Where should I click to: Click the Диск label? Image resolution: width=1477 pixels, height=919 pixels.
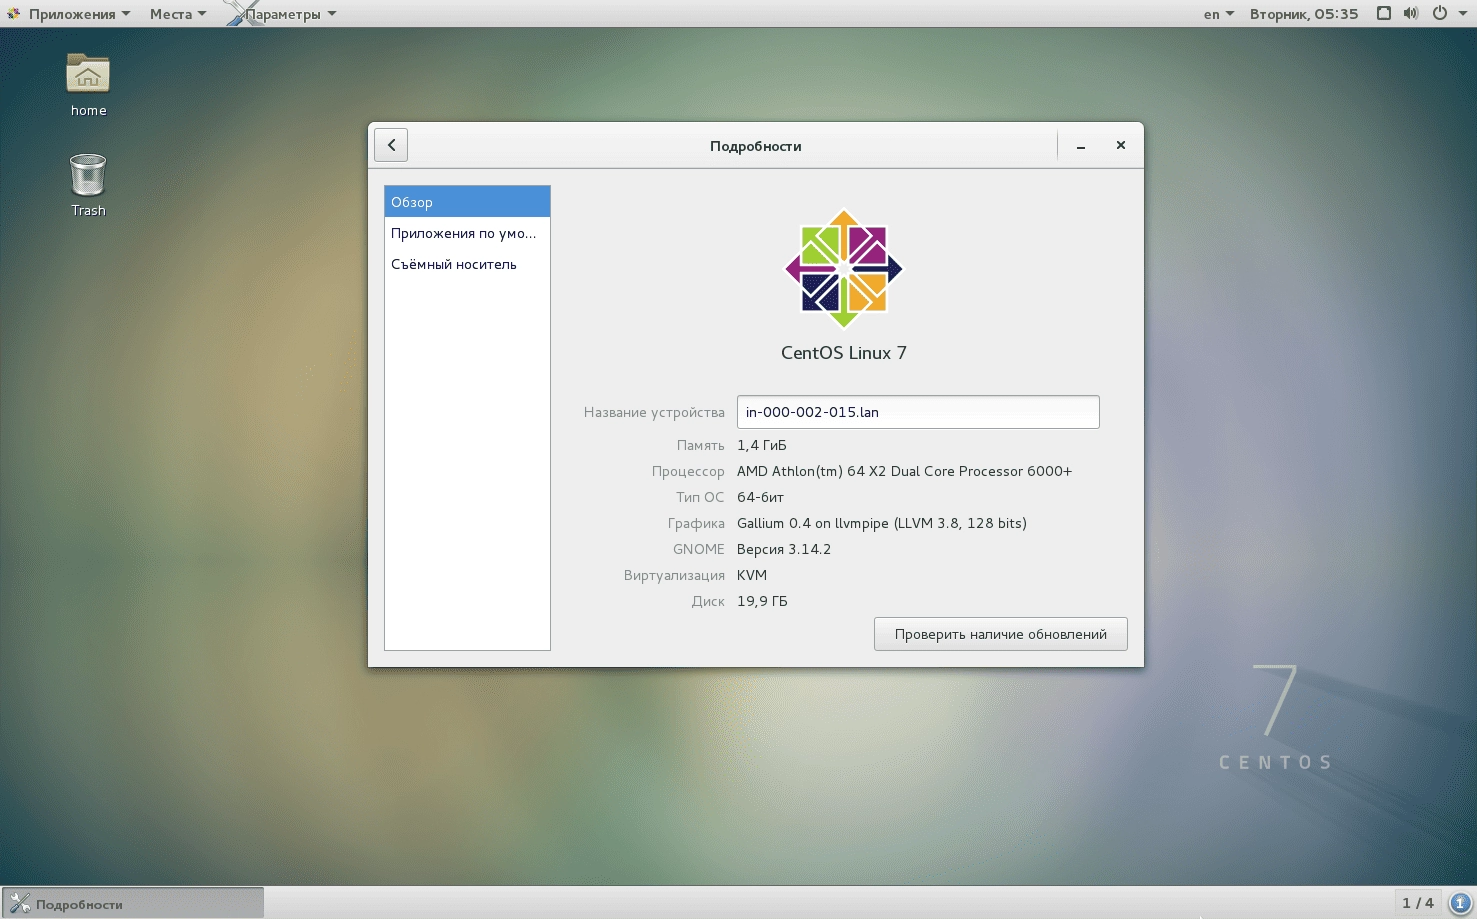708,601
